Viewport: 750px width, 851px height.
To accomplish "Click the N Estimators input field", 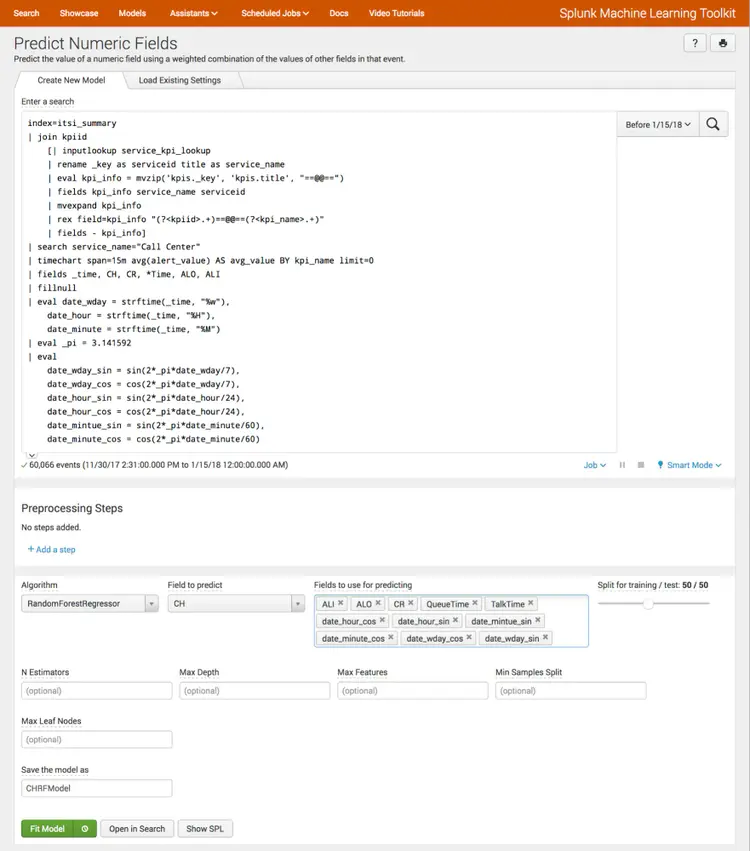I will click(x=96, y=690).
